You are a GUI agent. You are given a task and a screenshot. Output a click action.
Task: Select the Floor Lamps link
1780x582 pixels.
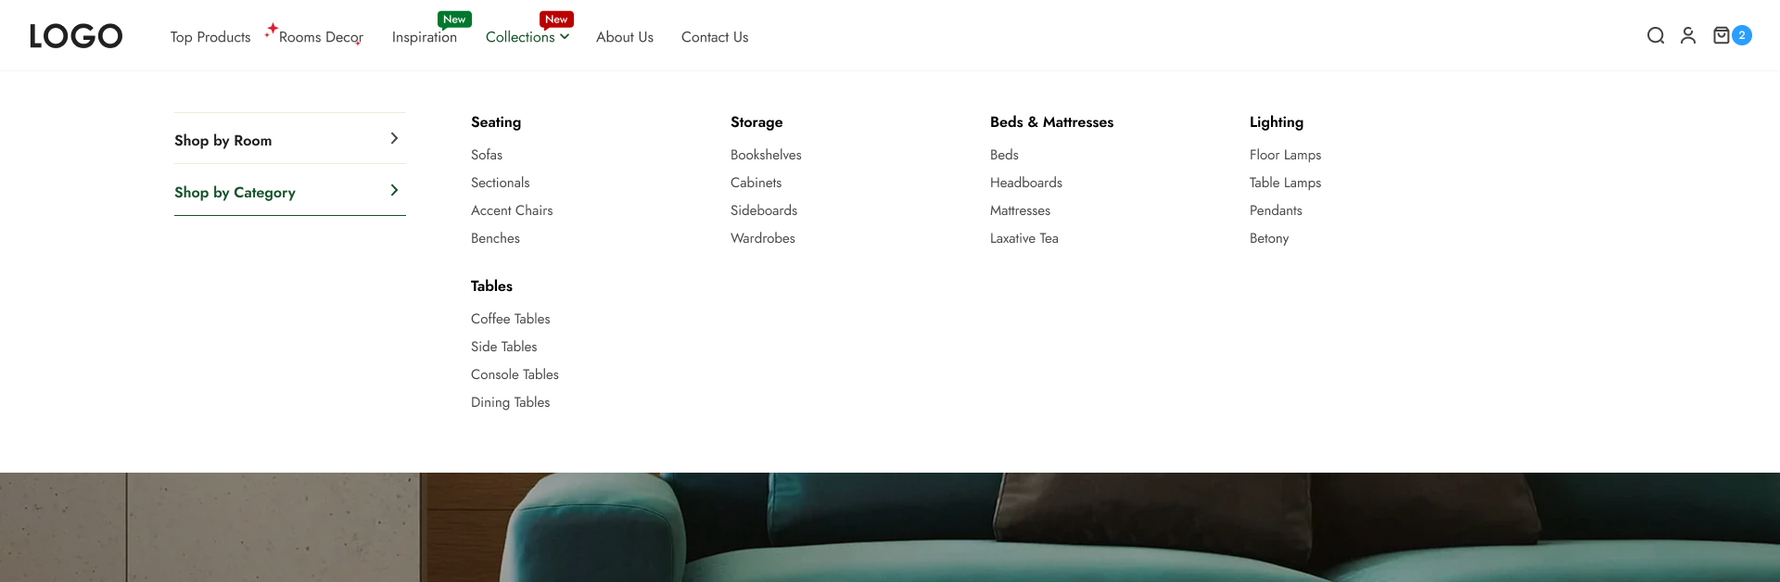point(1285,155)
